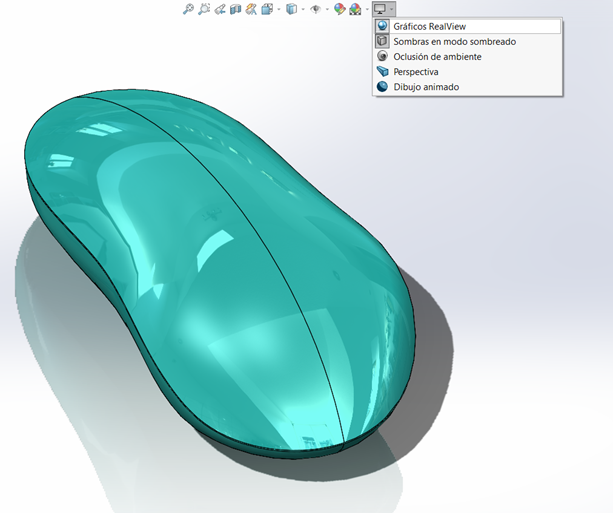Activate the Section View tool
The height and width of the screenshot is (513, 613).
coord(235,9)
